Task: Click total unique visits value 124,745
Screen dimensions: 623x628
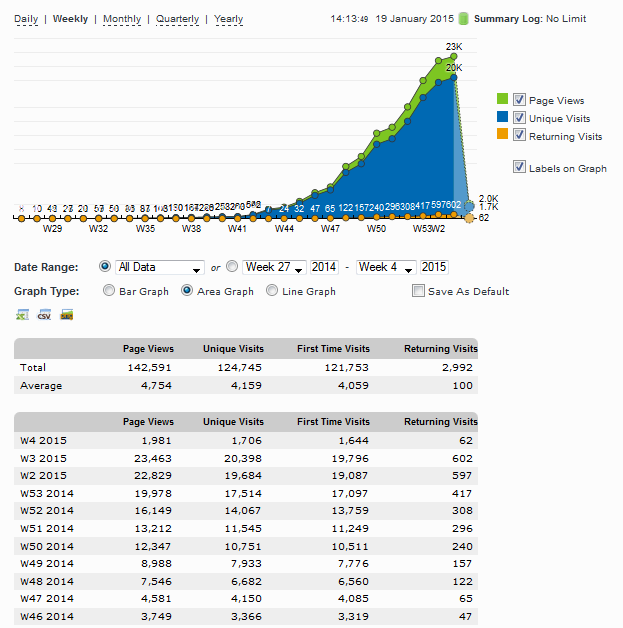Action: pos(239,368)
